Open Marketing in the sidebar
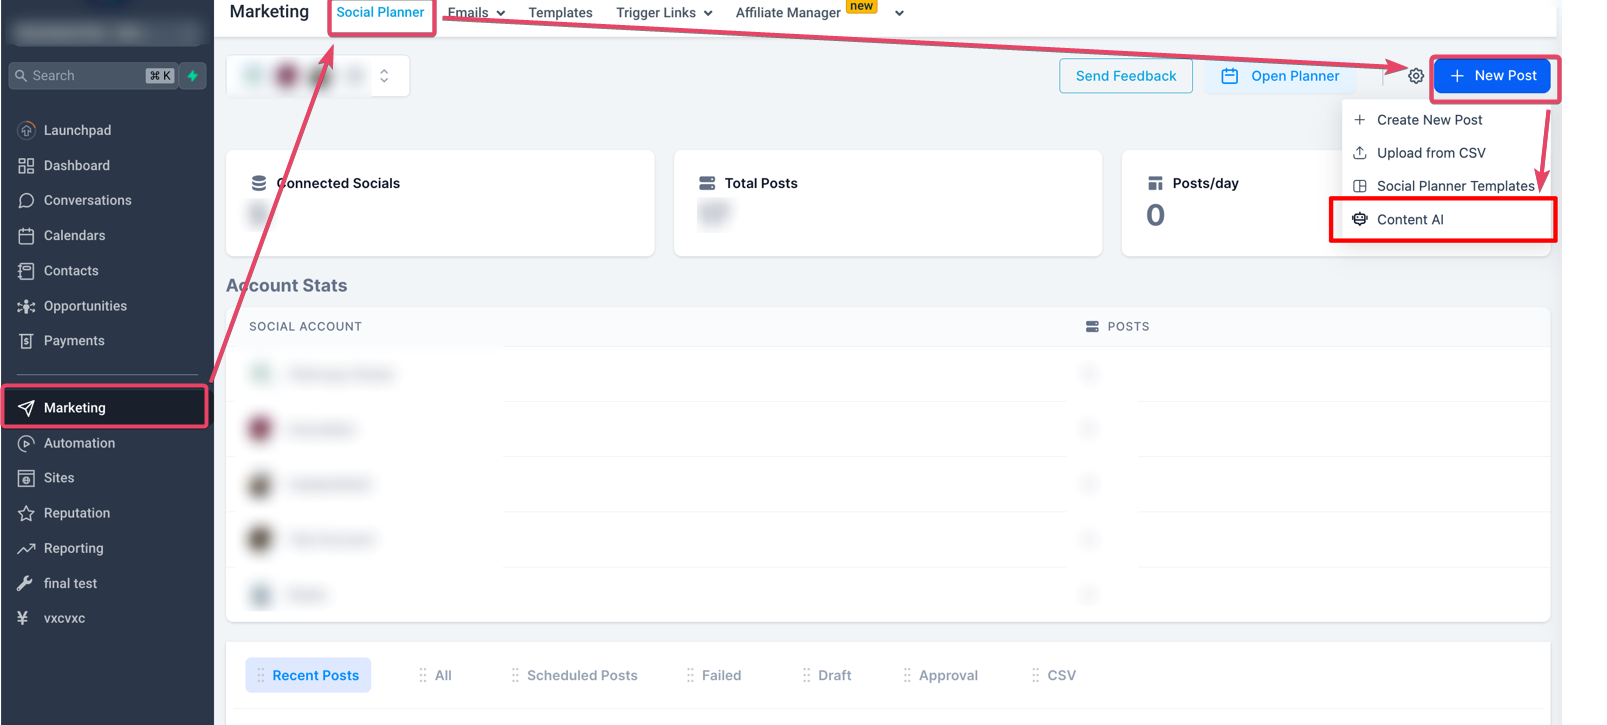The width and height of the screenshot is (1607, 725). pos(105,408)
